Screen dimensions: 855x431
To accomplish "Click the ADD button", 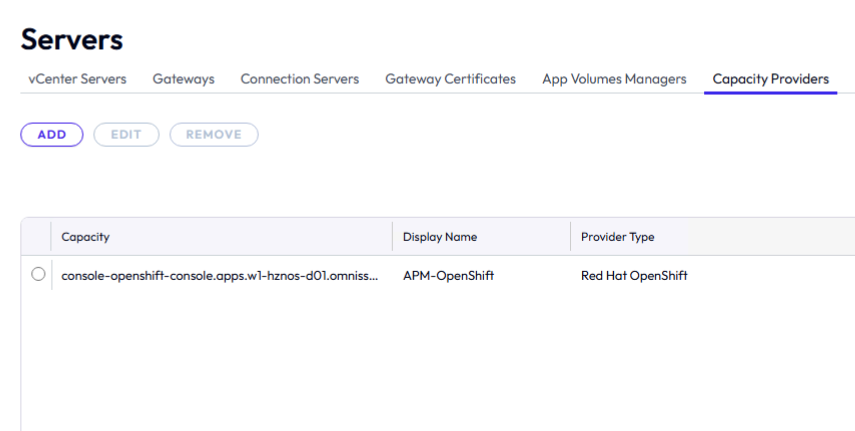I will tap(52, 135).
